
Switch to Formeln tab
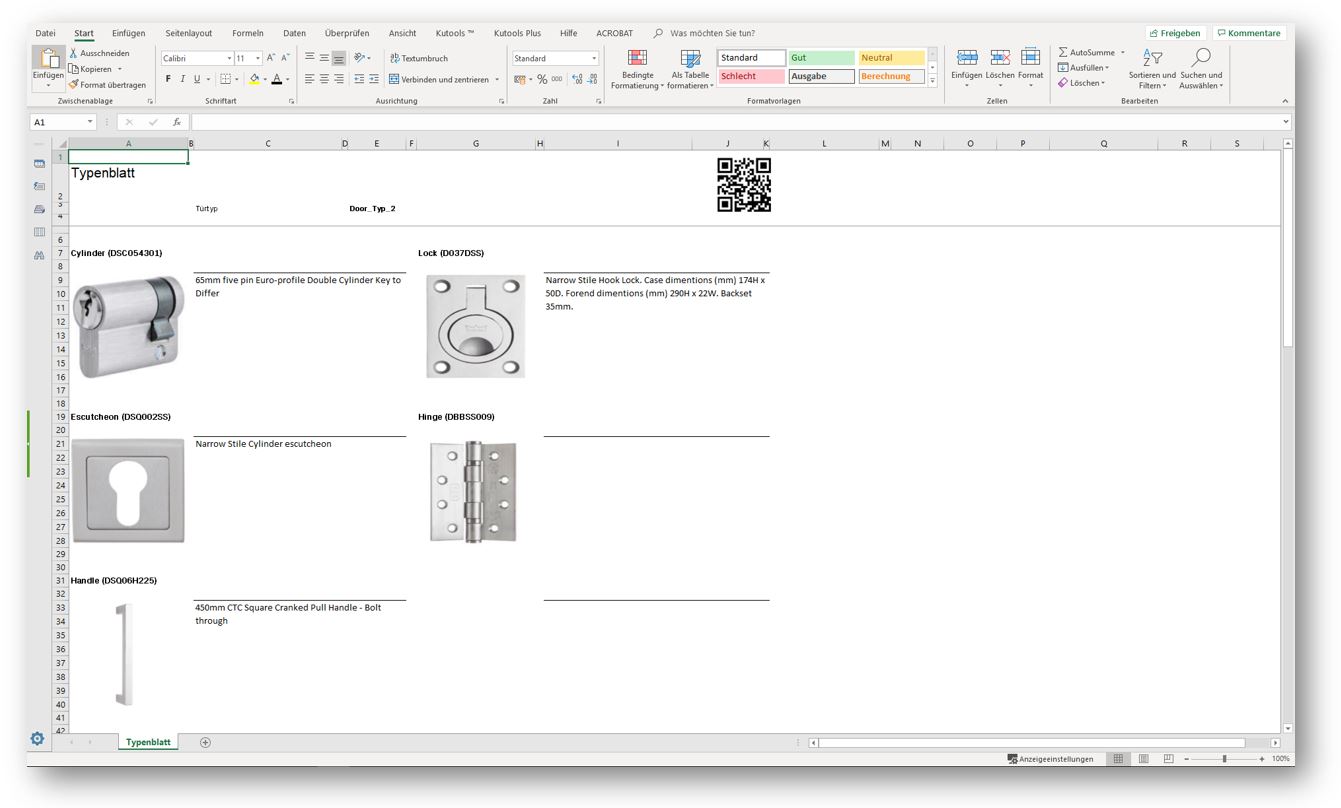click(249, 33)
